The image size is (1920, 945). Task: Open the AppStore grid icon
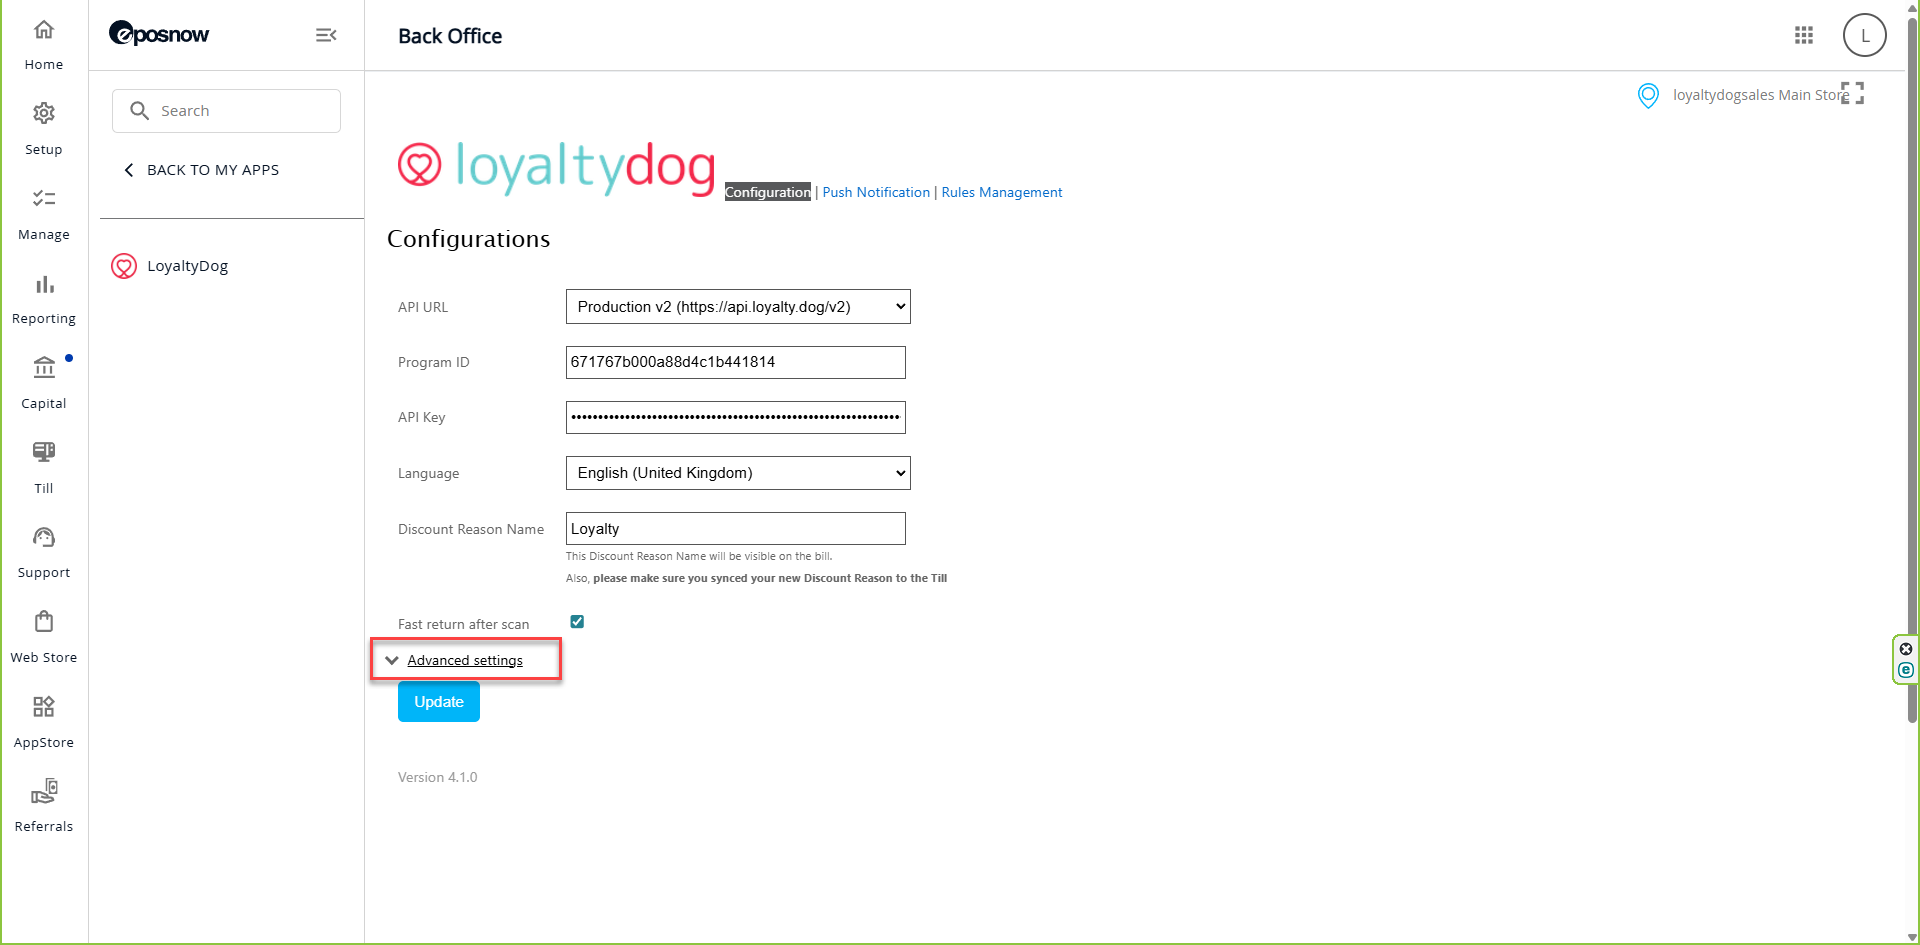(x=44, y=707)
